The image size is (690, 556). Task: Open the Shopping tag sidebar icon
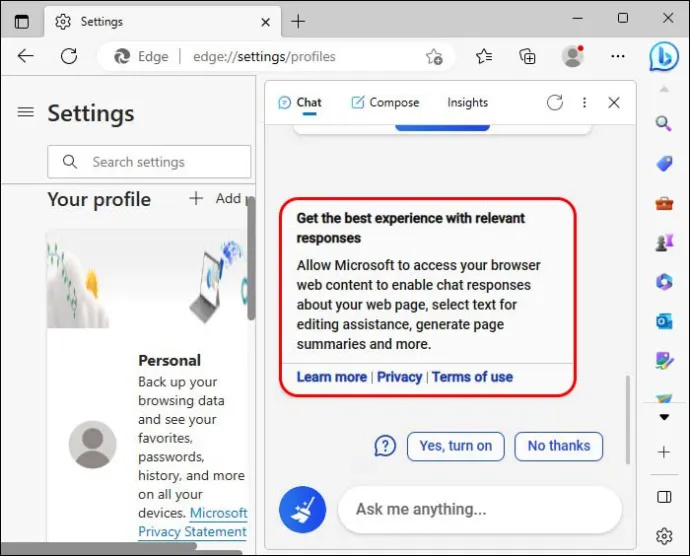click(x=664, y=163)
